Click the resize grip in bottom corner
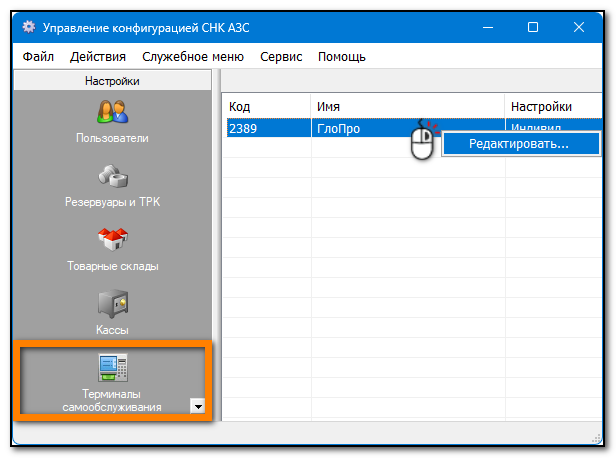This screenshot has height=458, width=616. 596,439
